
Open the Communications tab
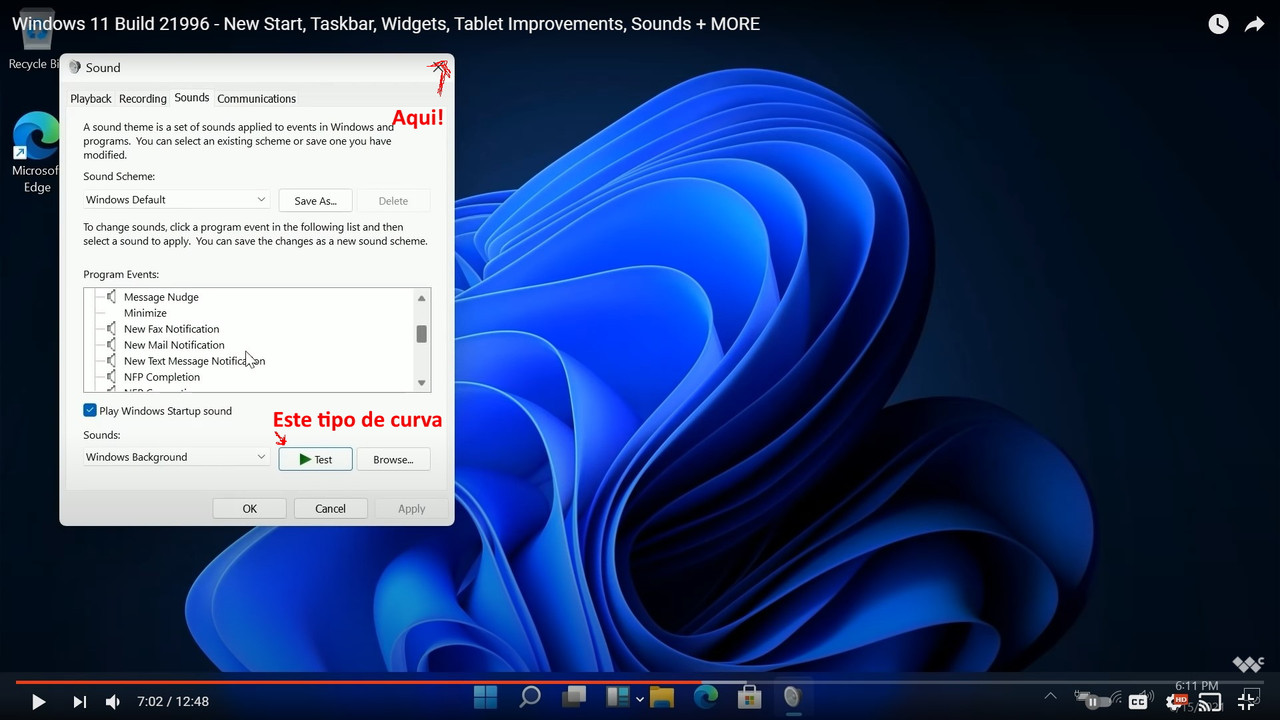[256, 99]
